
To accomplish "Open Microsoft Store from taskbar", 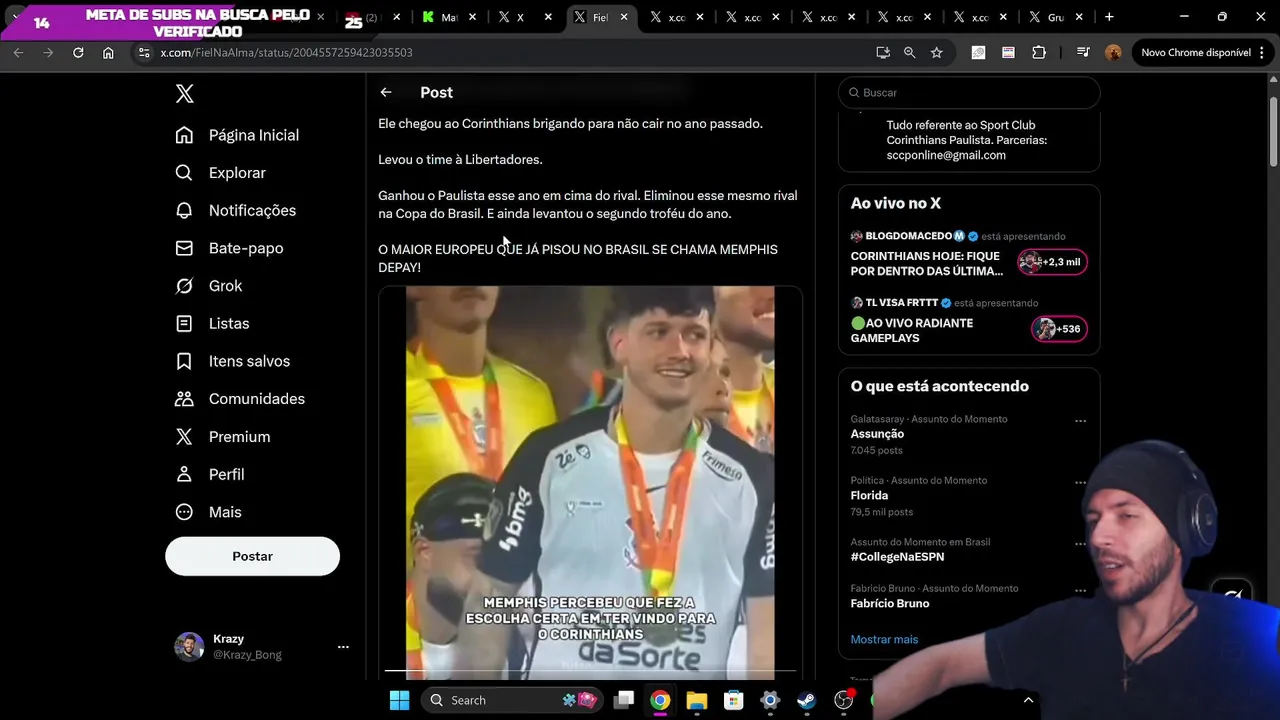I will point(734,700).
